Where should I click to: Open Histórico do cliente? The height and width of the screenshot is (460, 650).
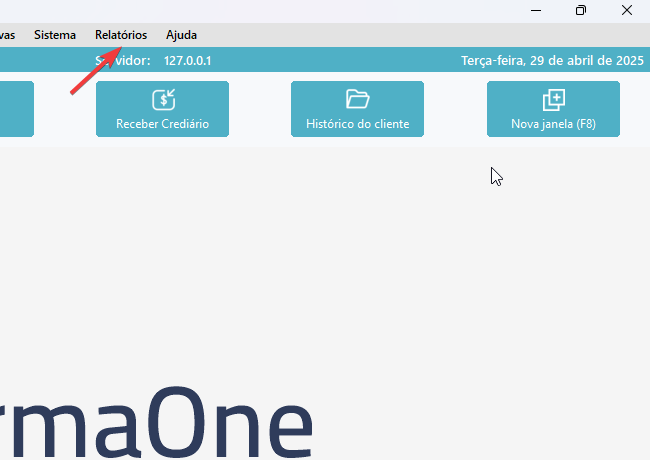(x=357, y=109)
